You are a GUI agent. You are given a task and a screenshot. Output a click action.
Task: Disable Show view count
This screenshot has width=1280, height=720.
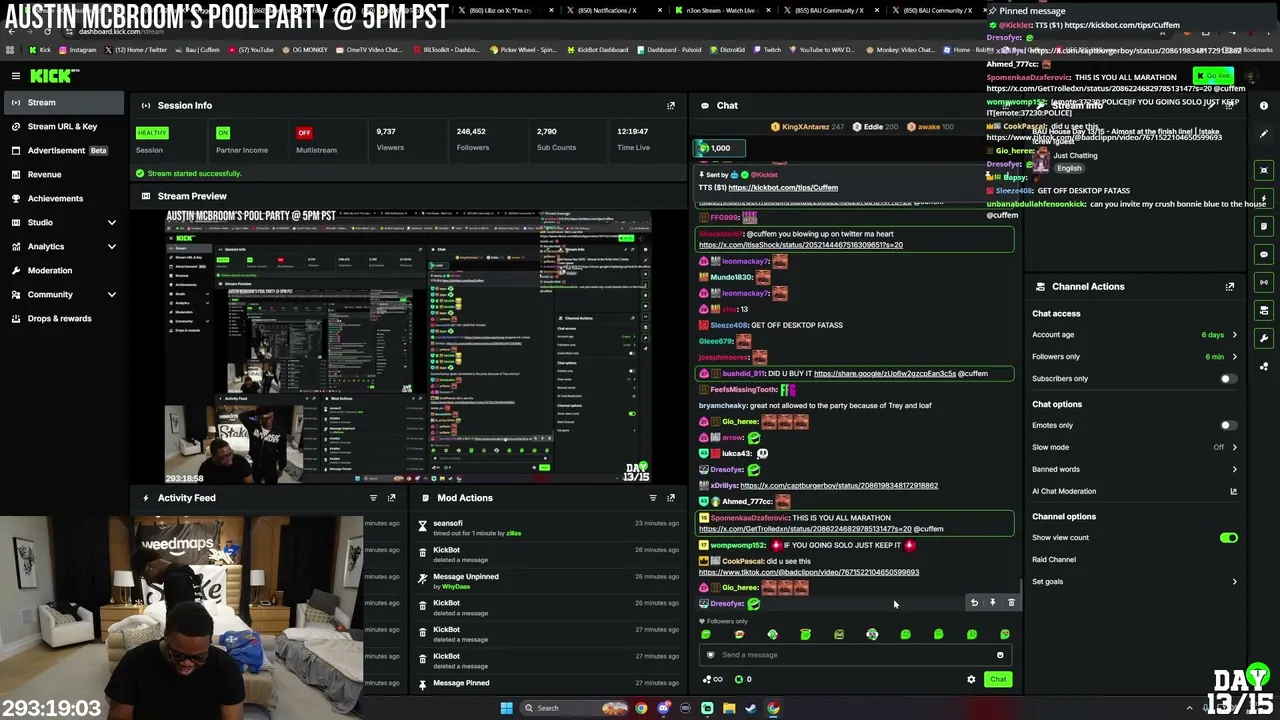[1228, 538]
